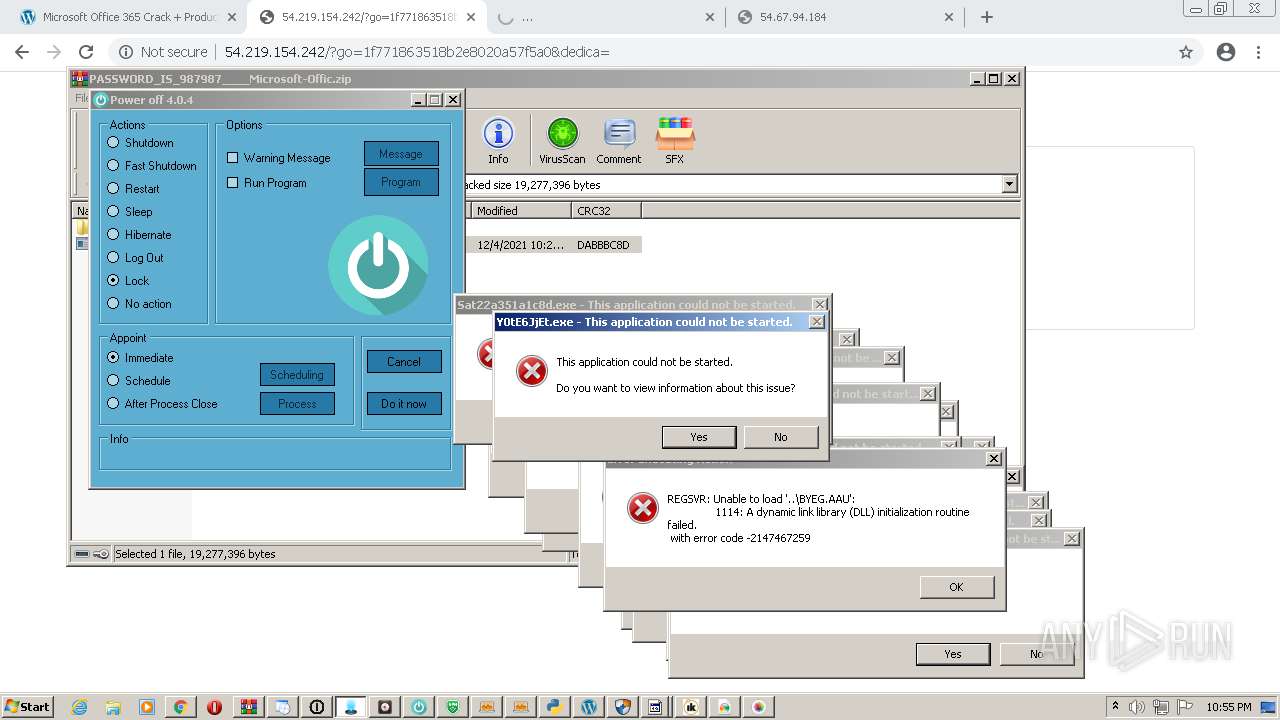1280x720 pixels.
Task: Switch to WinRAR in the taskbar
Action: coord(248,707)
